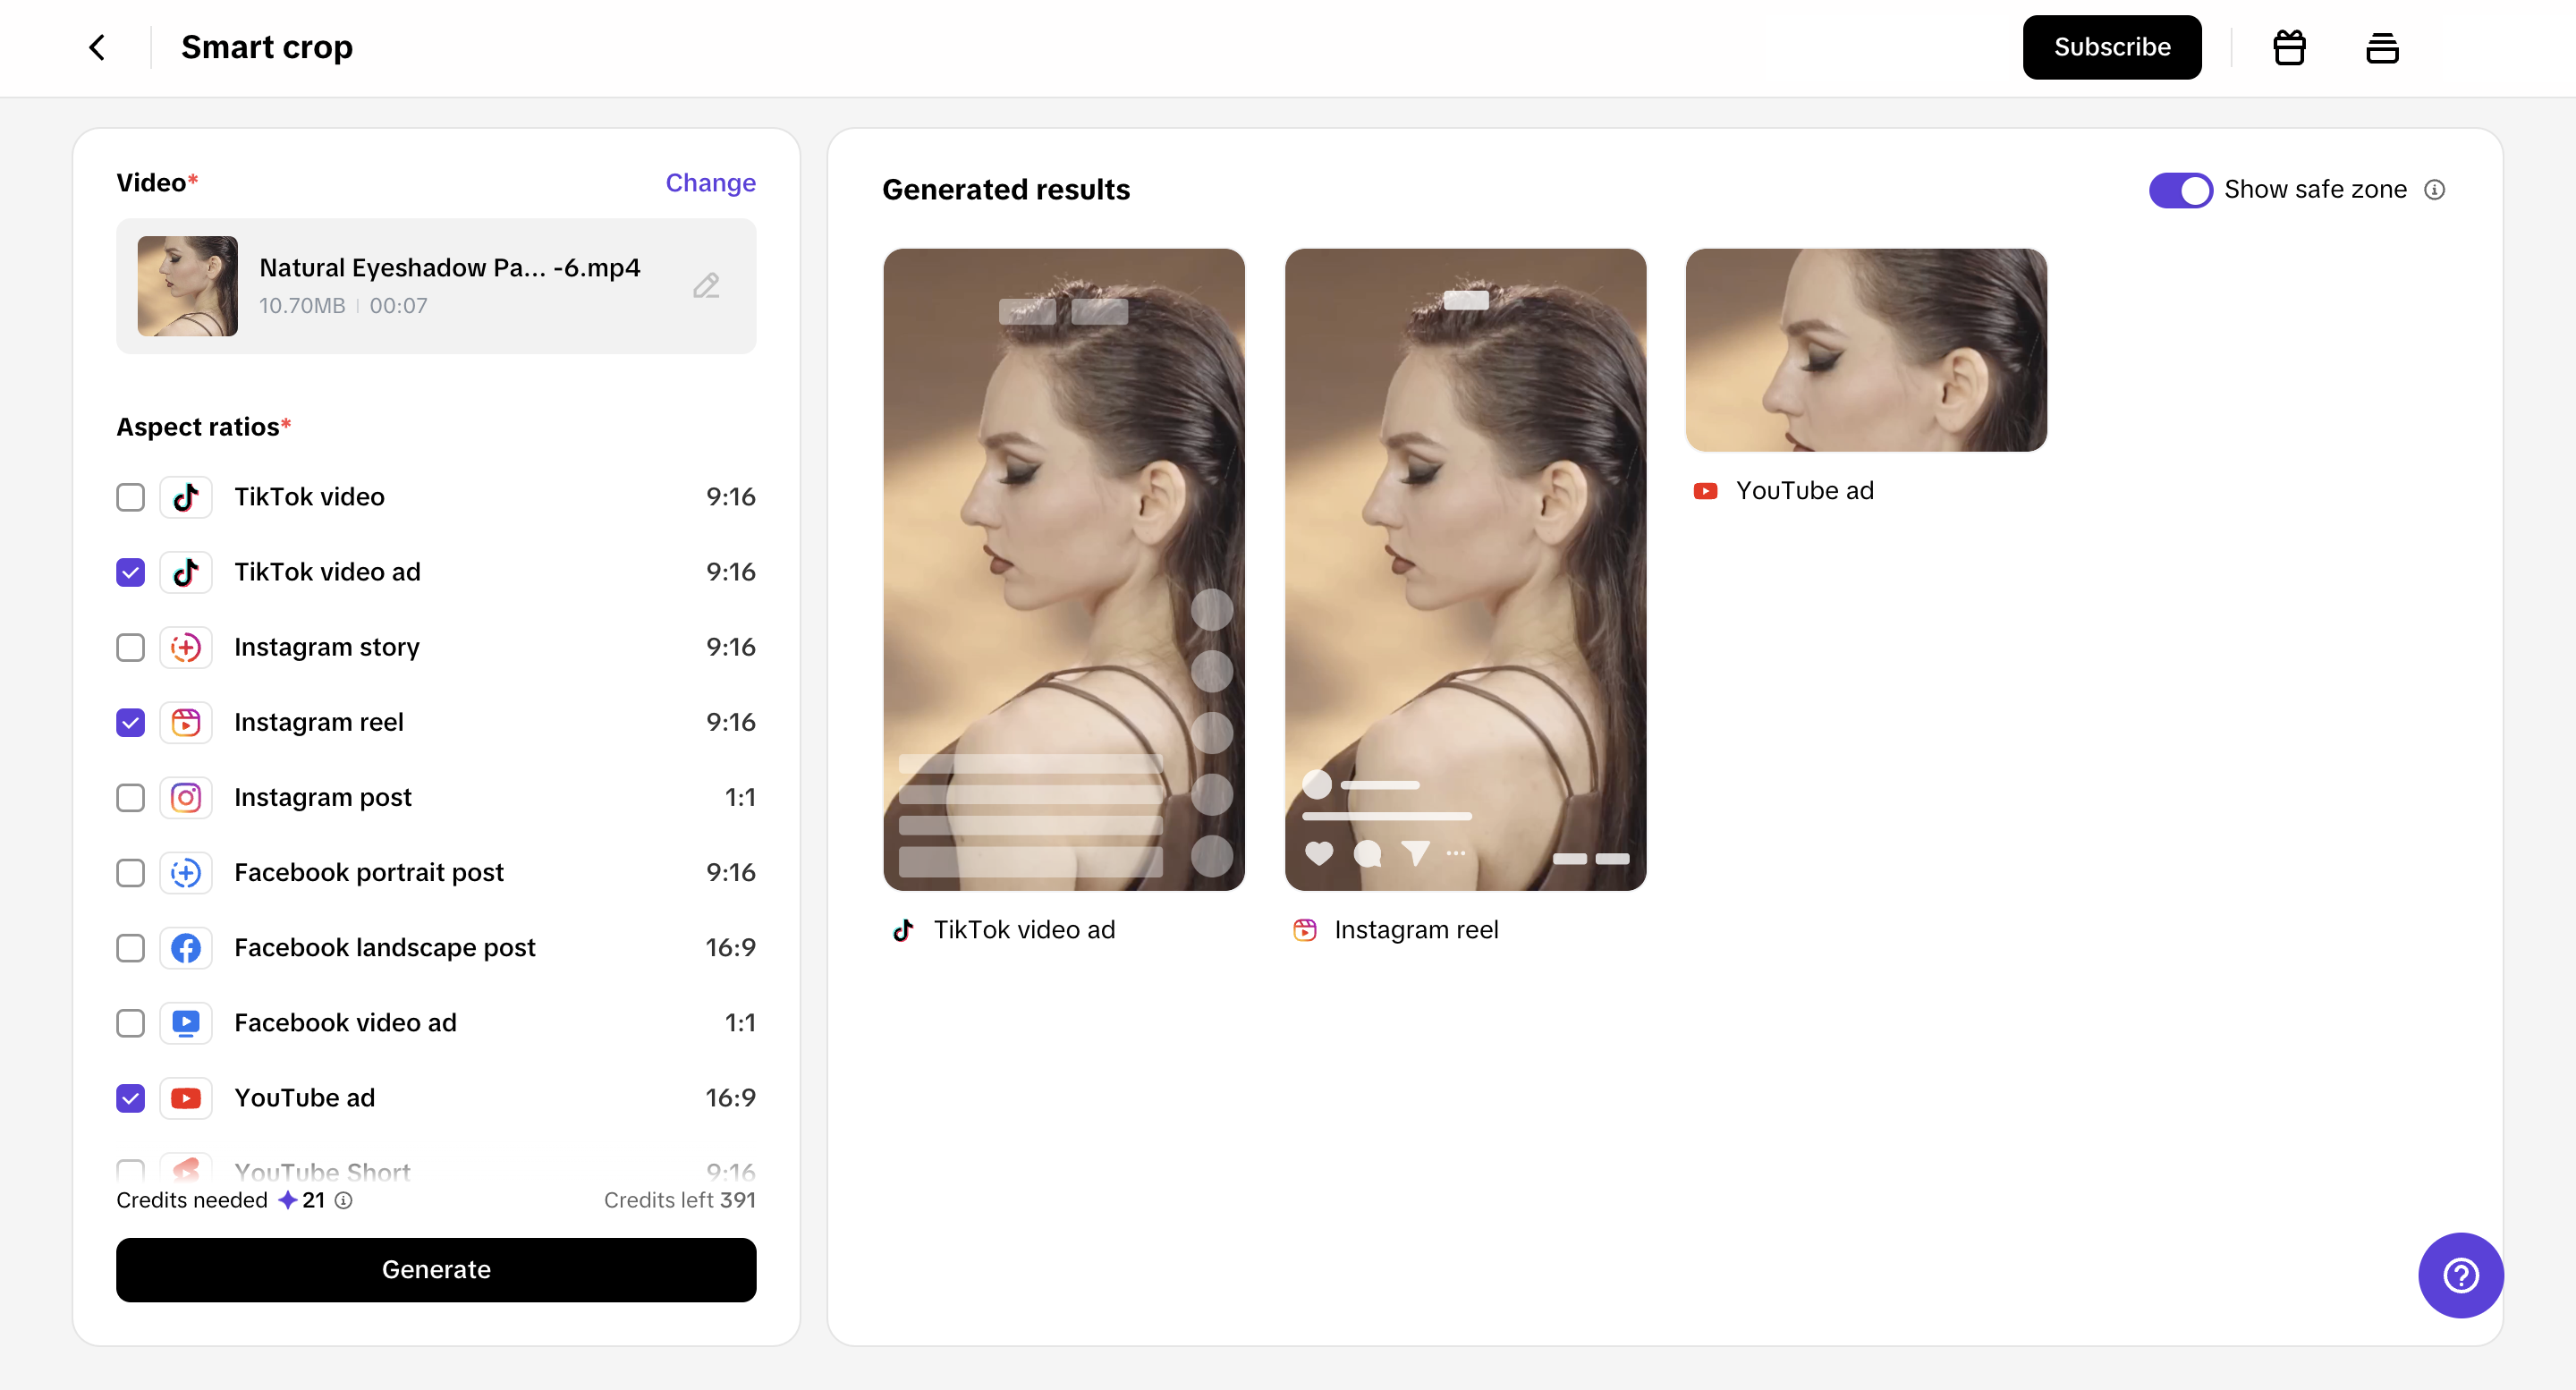
Task: Go back using the left arrow
Action: click(x=97, y=47)
